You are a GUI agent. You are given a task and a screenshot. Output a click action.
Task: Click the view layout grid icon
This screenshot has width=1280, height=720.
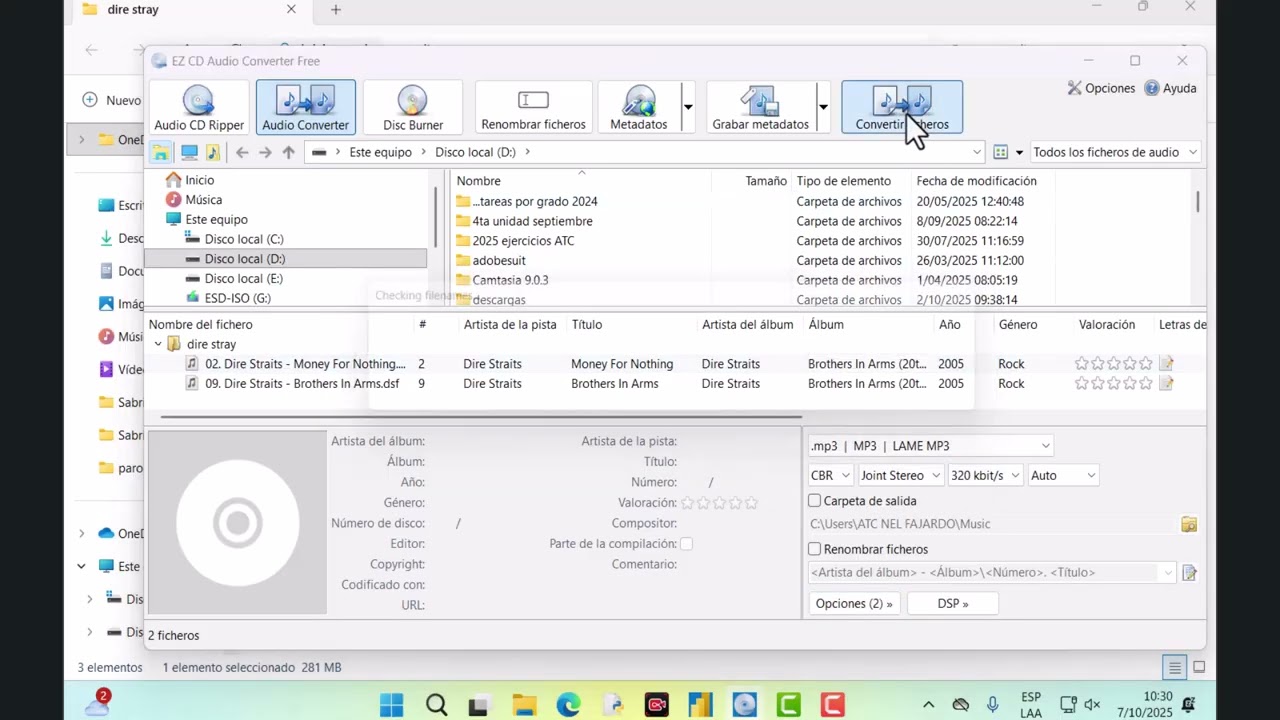click(1000, 152)
